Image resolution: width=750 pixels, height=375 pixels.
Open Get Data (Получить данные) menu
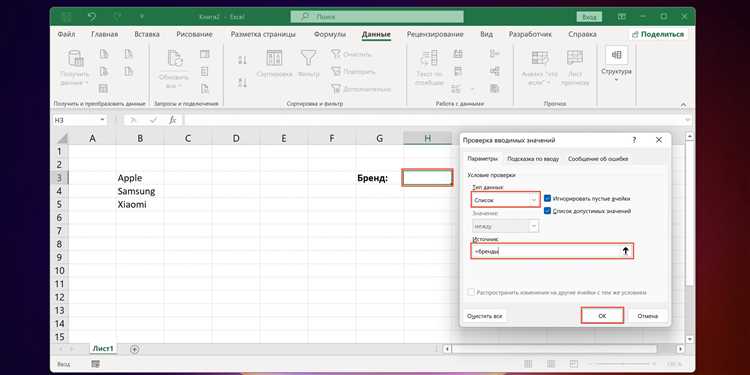click(x=75, y=68)
